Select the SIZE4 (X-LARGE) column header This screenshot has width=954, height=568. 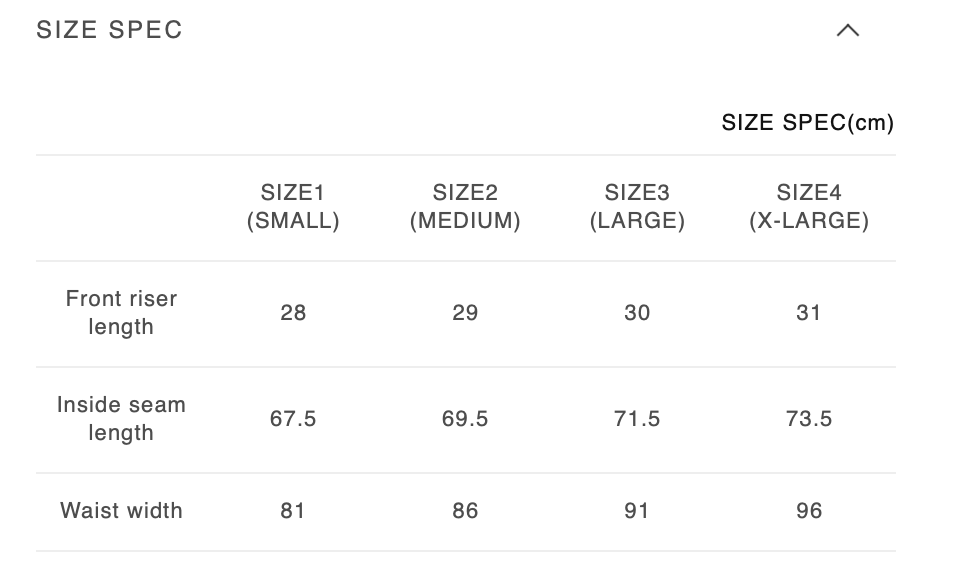809,207
